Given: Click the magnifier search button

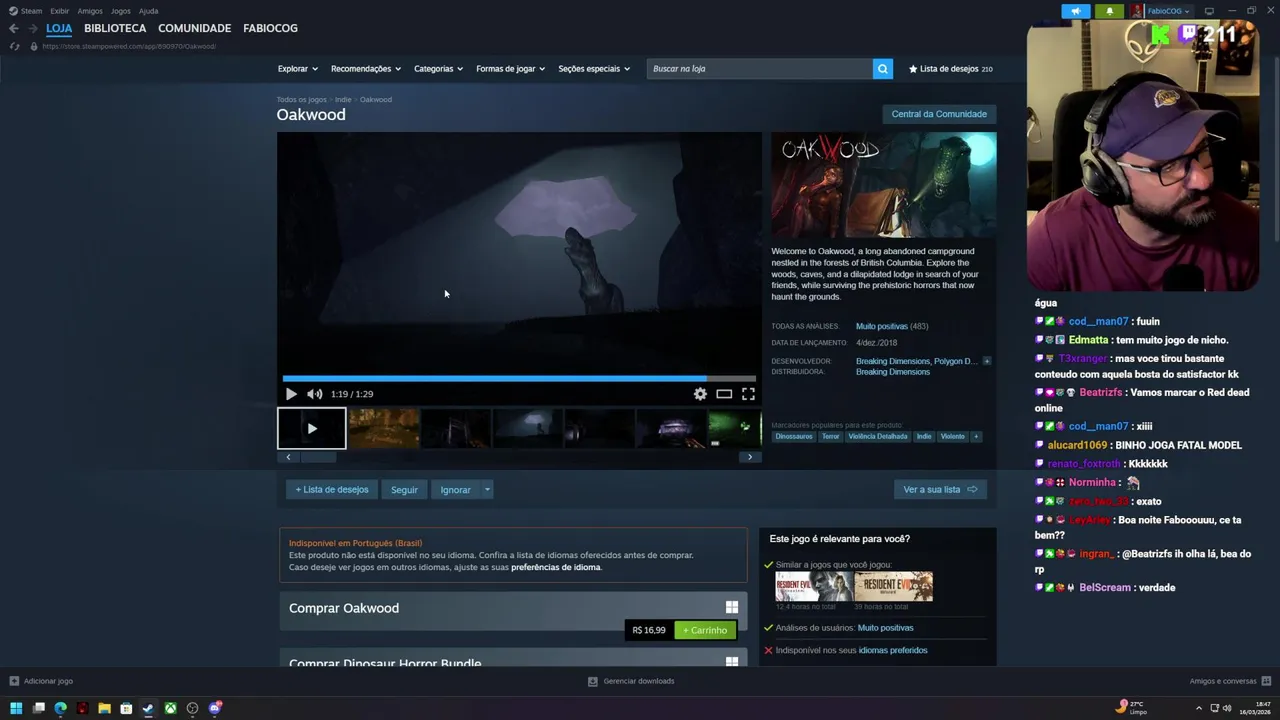Looking at the screenshot, I should (x=882, y=69).
